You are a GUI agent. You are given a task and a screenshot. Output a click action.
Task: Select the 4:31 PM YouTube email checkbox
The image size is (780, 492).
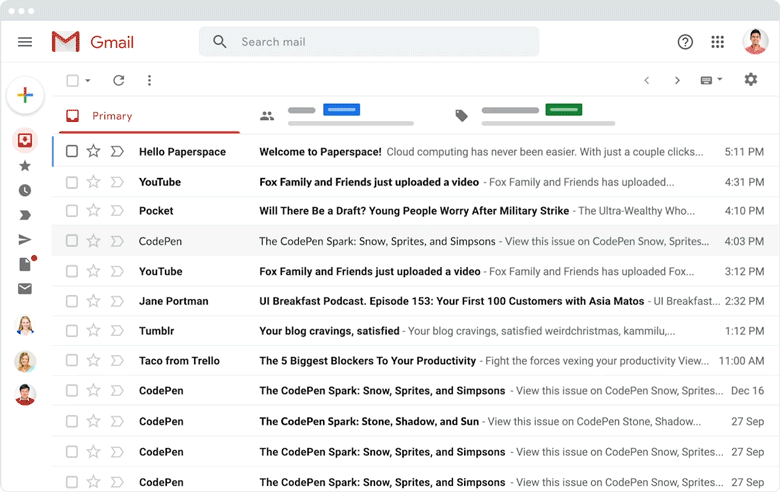tap(72, 182)
